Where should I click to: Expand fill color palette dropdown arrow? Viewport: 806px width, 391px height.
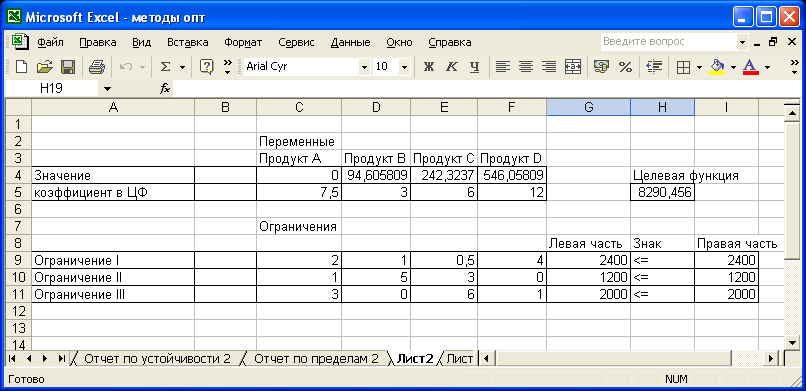[x=733, y=67]
